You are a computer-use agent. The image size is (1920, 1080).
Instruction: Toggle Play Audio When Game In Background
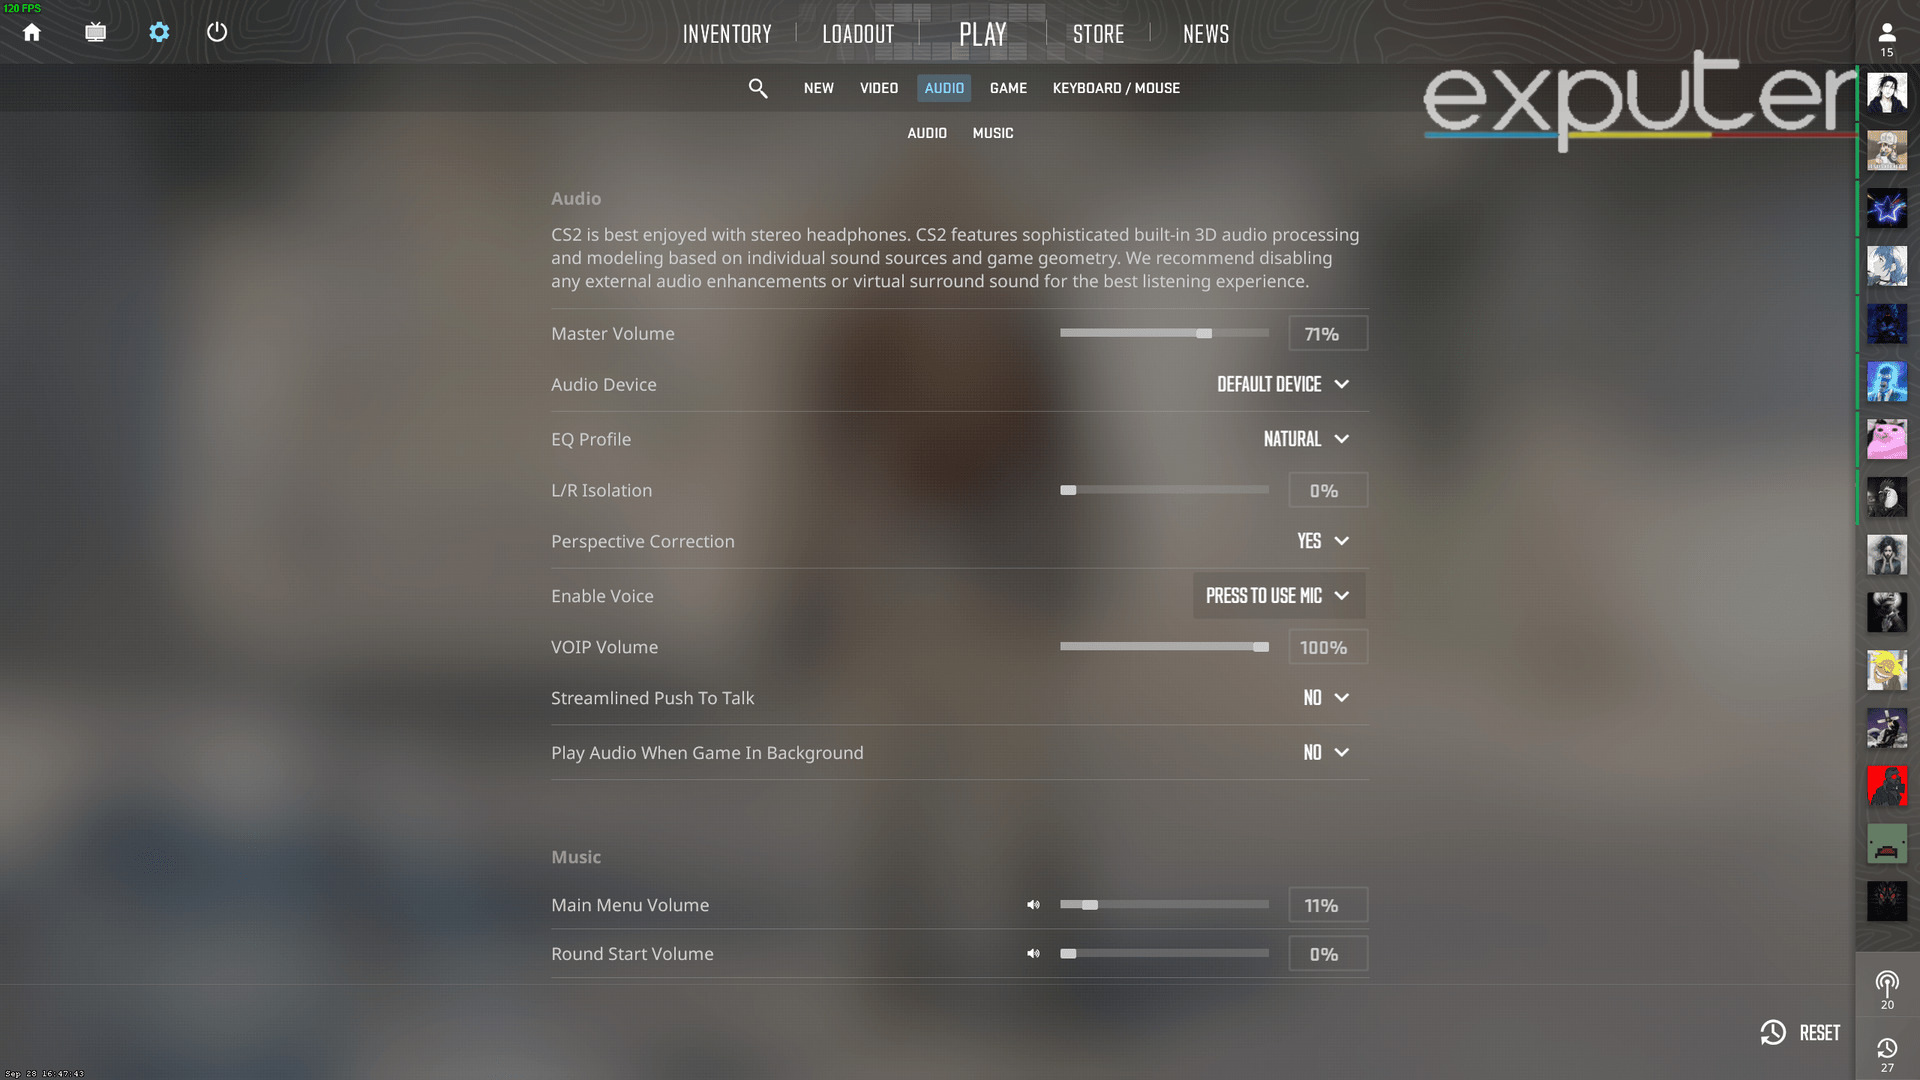[x=1324, y=752]
